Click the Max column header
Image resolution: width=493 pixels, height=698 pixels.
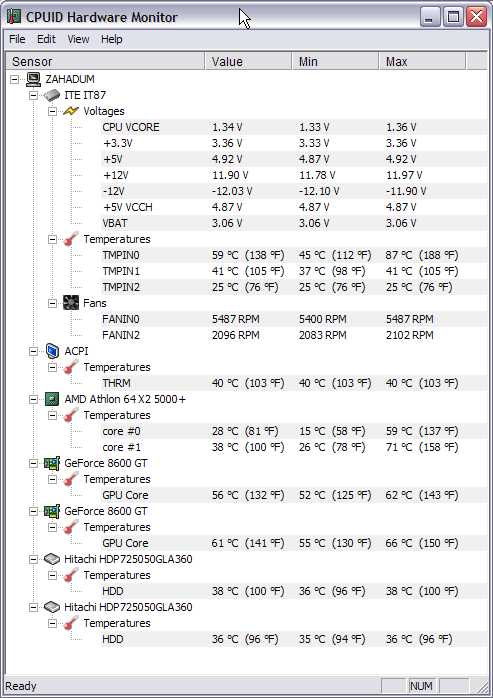coord(423,61)
